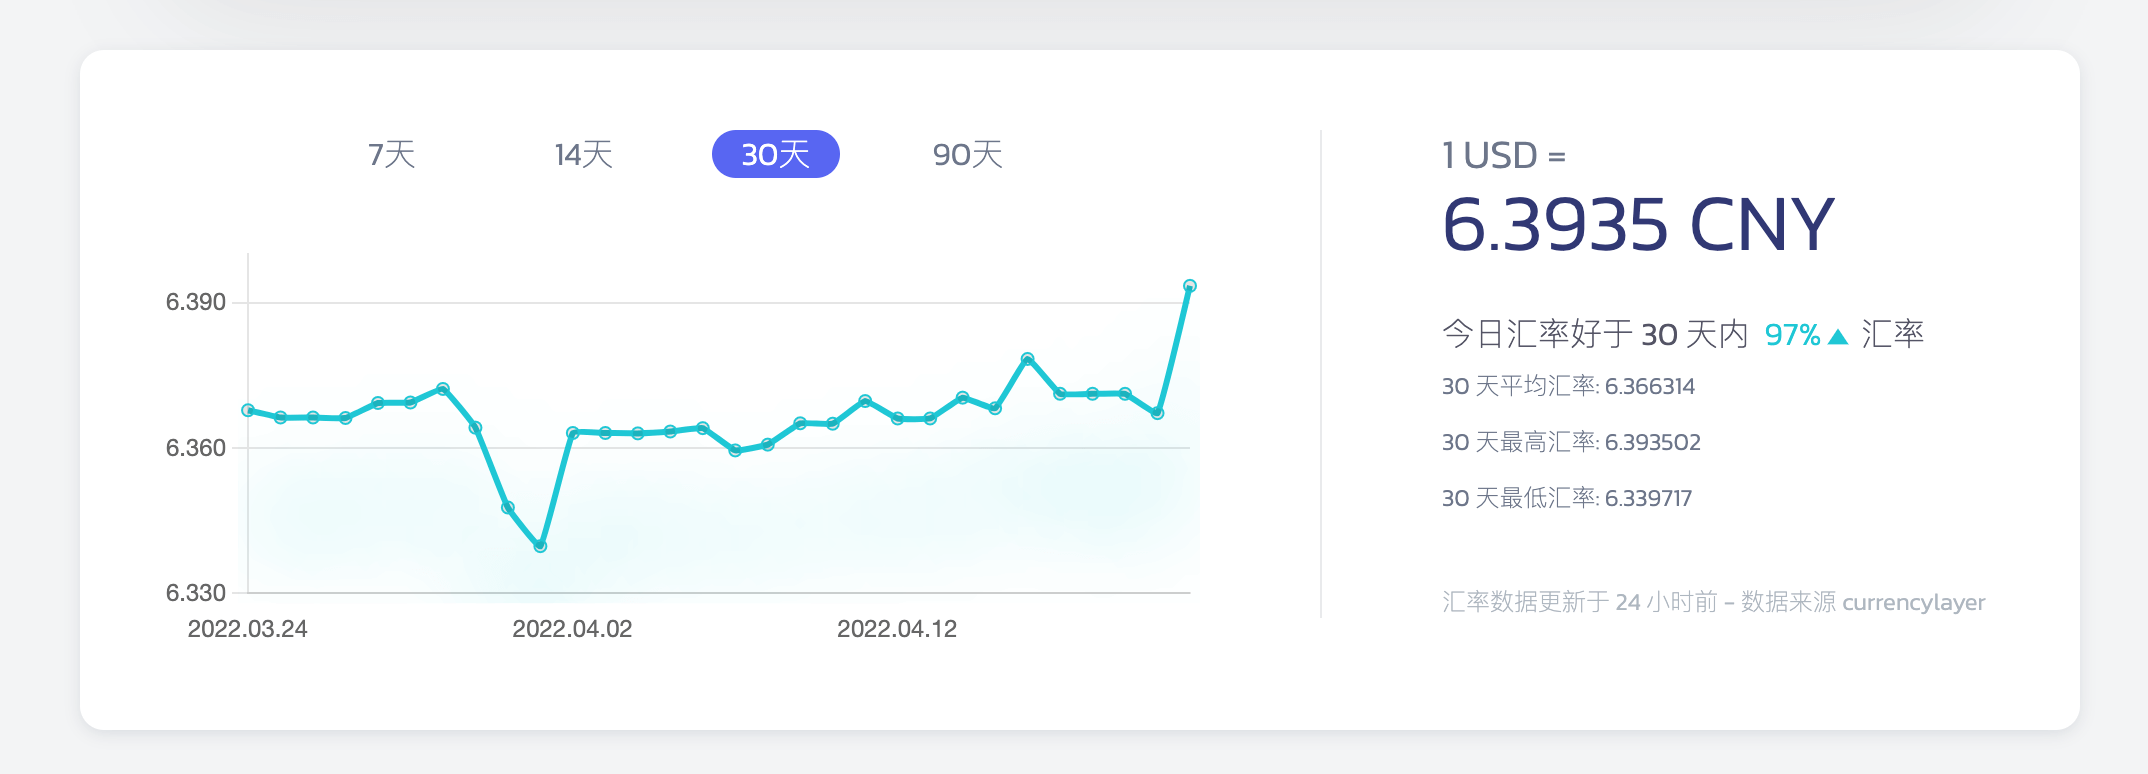Select the 14天 time range tab

(x=583, y=155)
